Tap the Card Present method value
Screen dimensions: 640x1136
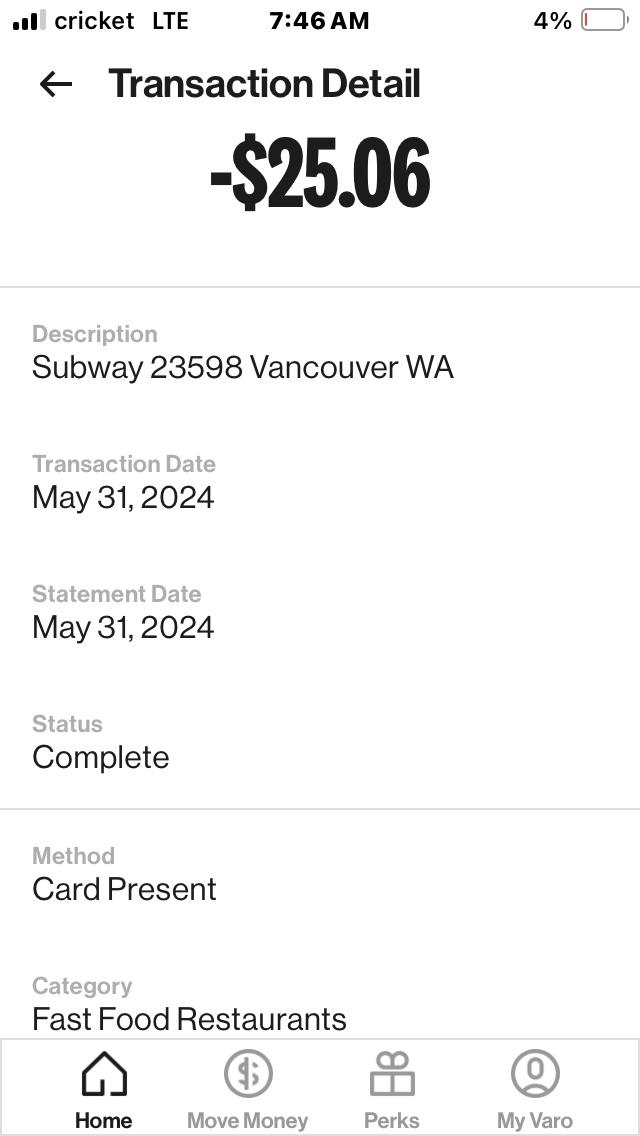pos(125,890)
